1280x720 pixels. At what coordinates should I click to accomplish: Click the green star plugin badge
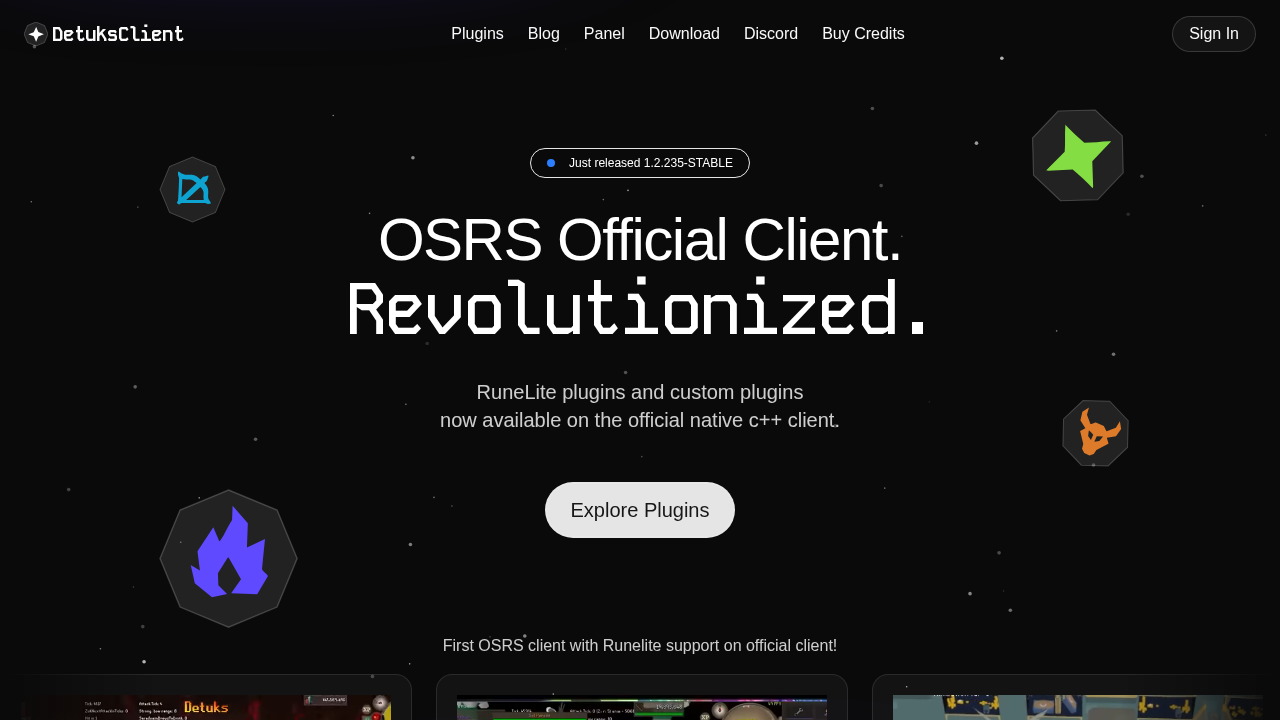[x=1078, y=155]
